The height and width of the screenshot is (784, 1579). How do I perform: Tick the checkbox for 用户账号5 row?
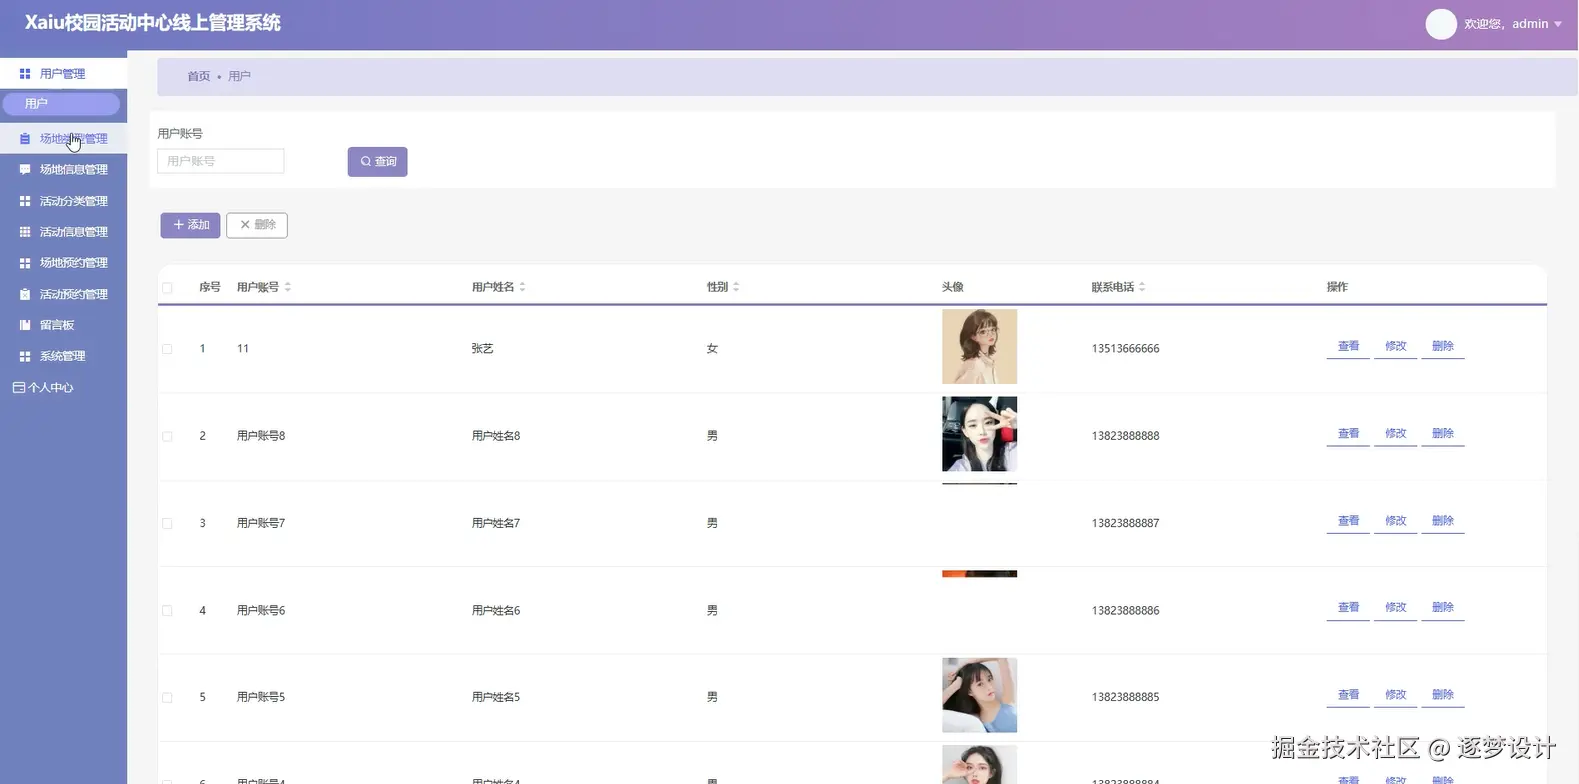(167, 698)
